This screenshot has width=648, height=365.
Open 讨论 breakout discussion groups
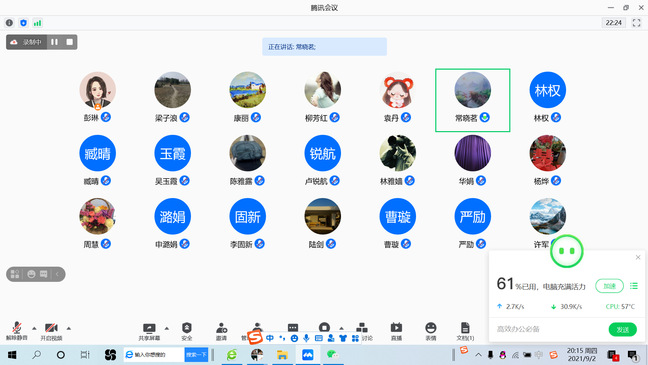(363, 331)
